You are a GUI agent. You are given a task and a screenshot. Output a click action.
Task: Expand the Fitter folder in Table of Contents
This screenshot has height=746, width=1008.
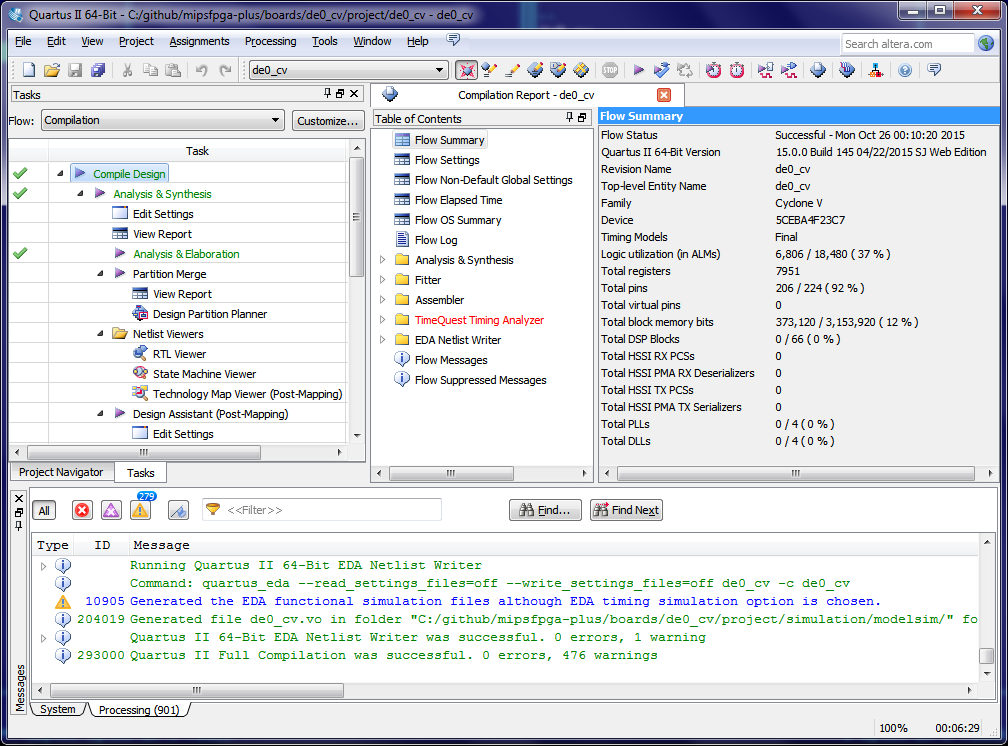coord(382,280)
